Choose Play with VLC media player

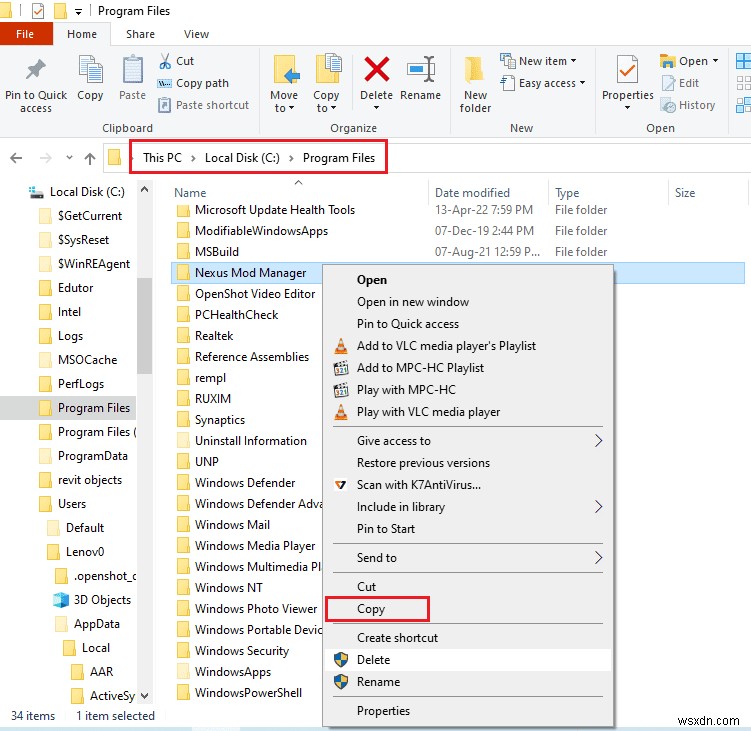(467, 412)
